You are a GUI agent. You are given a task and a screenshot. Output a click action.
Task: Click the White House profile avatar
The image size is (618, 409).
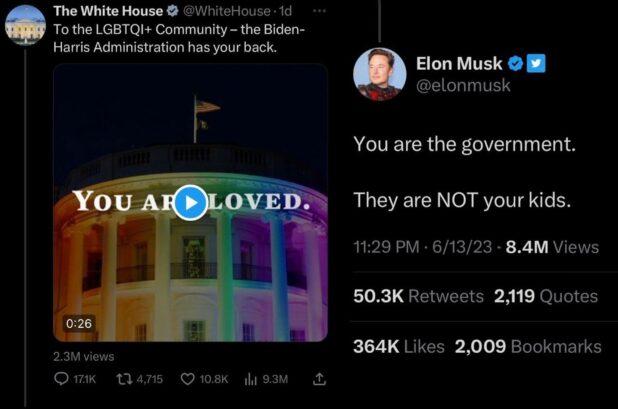(x=25, y=26)
